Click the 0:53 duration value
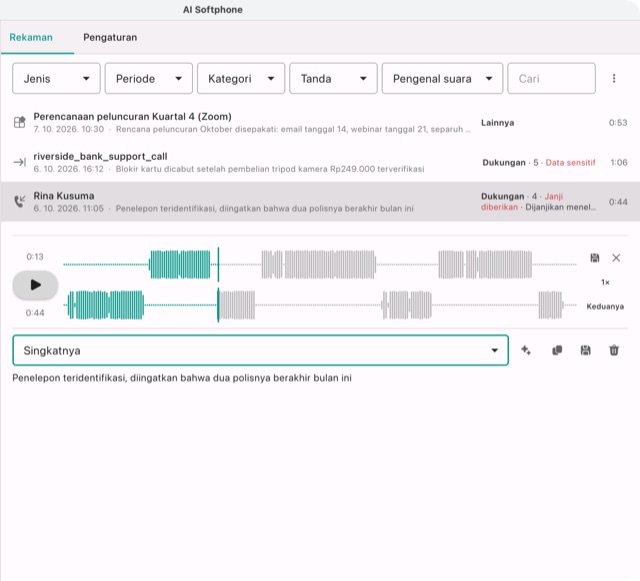The height and width of the screenshot is (581, 640). coord(618,123)
